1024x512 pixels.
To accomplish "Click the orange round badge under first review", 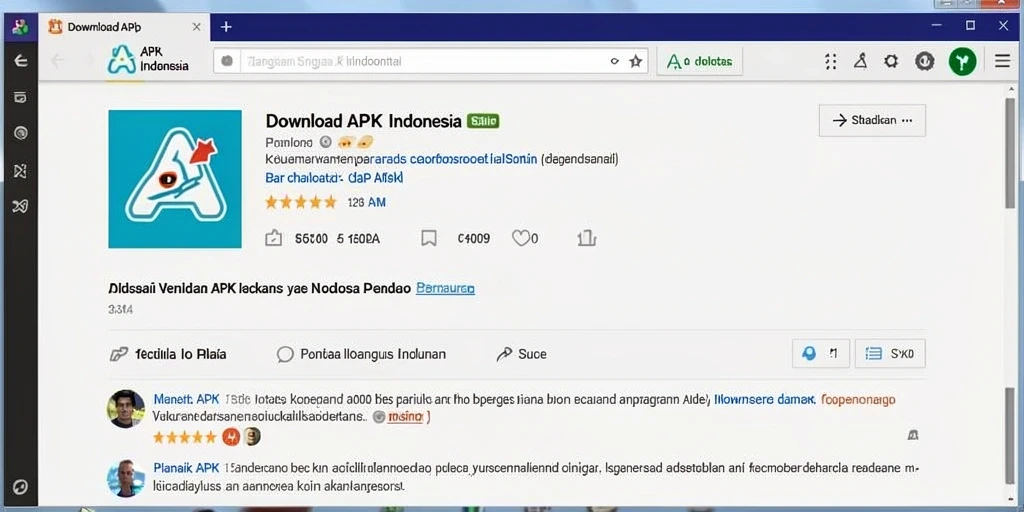I will [231, 437].
